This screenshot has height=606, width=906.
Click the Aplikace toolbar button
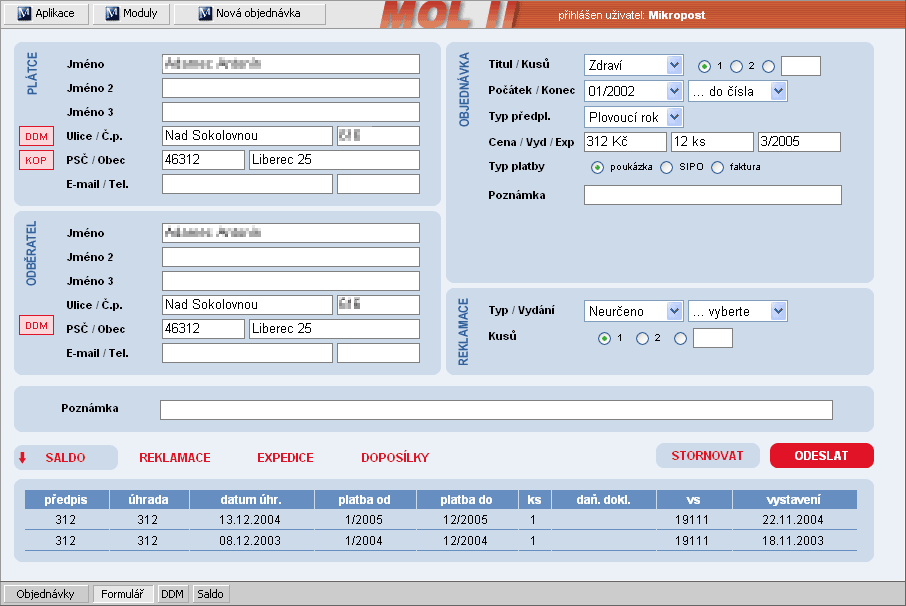click(x=45, y=14)
